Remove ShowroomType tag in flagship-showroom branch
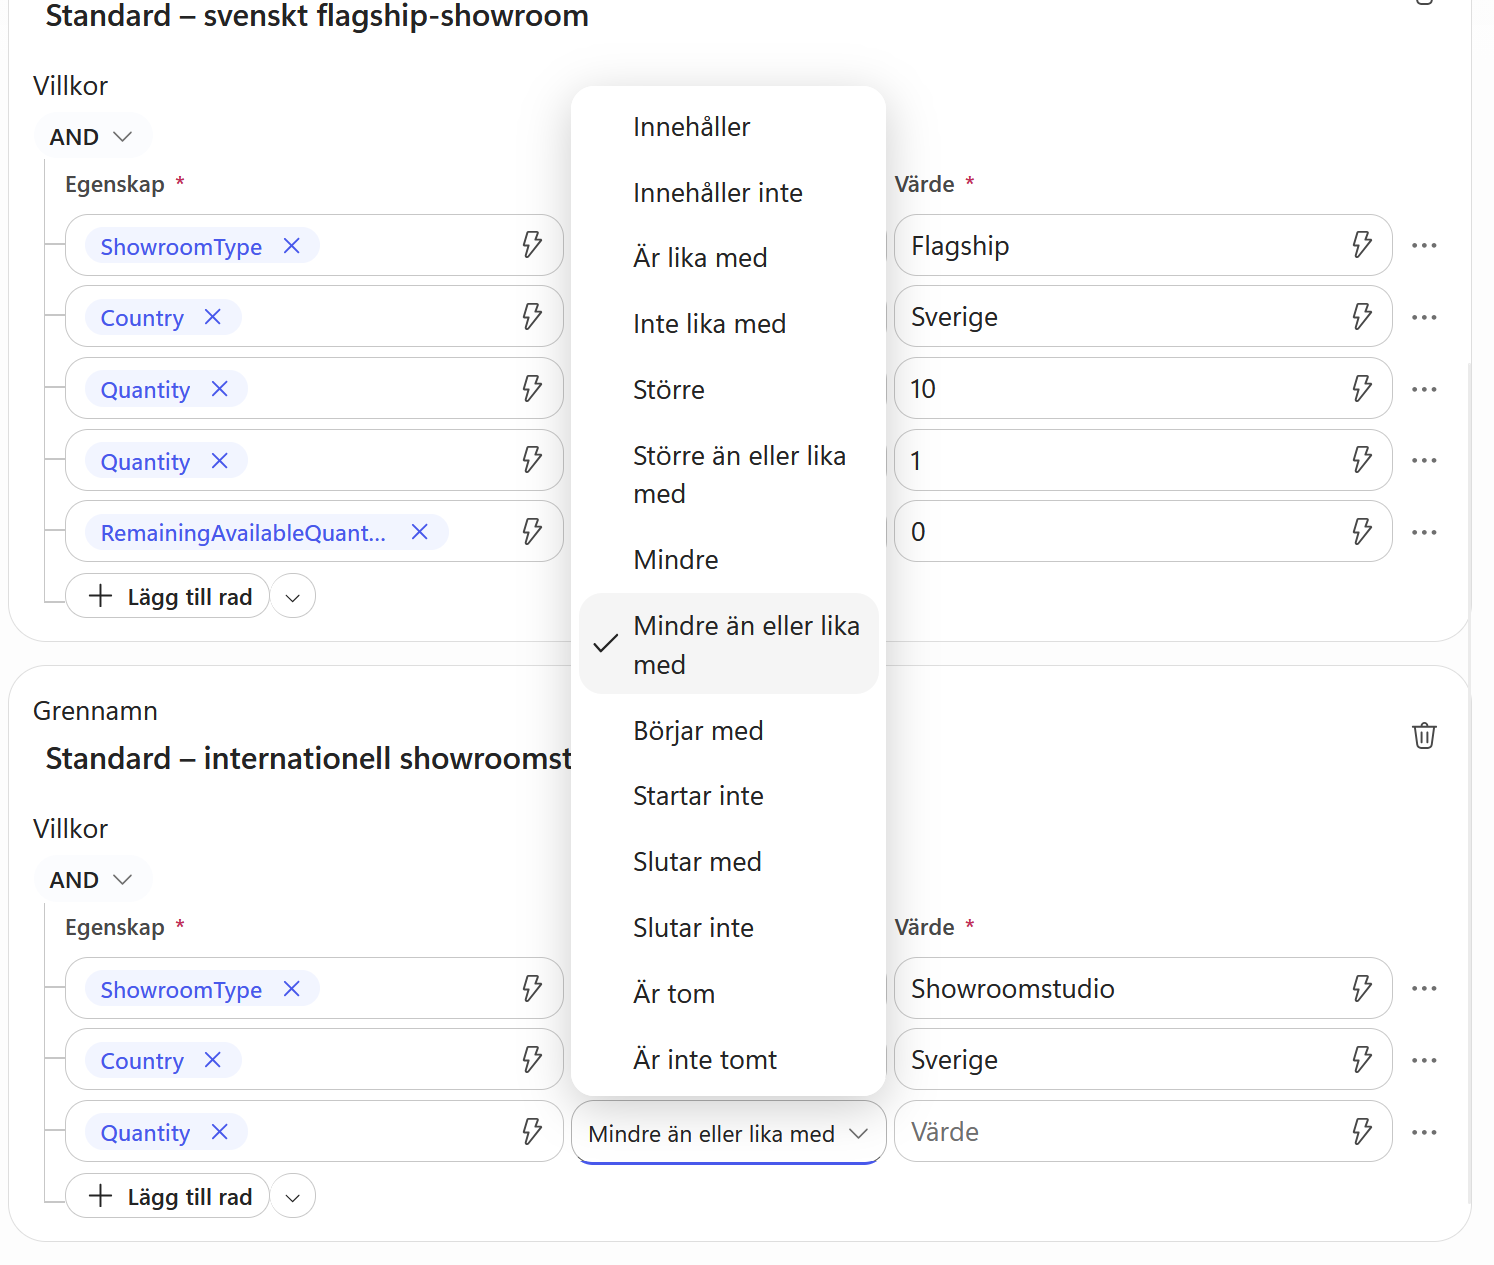Screen dimensions: 1494x1265 coord(292,246)
